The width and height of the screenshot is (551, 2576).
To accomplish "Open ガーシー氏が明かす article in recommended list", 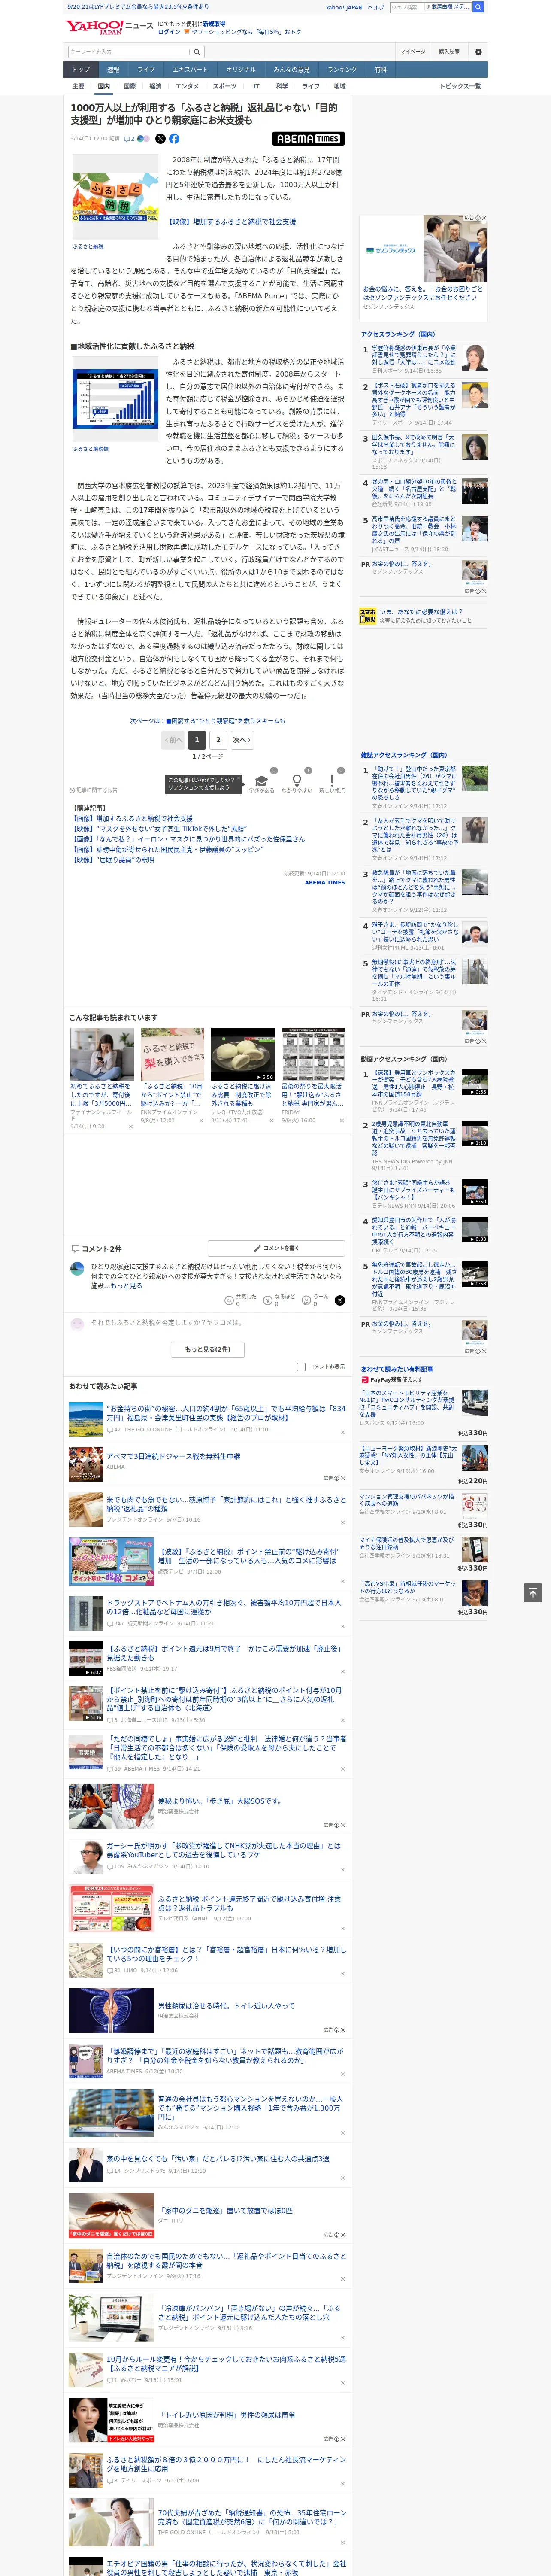I will pos(223,1850).
